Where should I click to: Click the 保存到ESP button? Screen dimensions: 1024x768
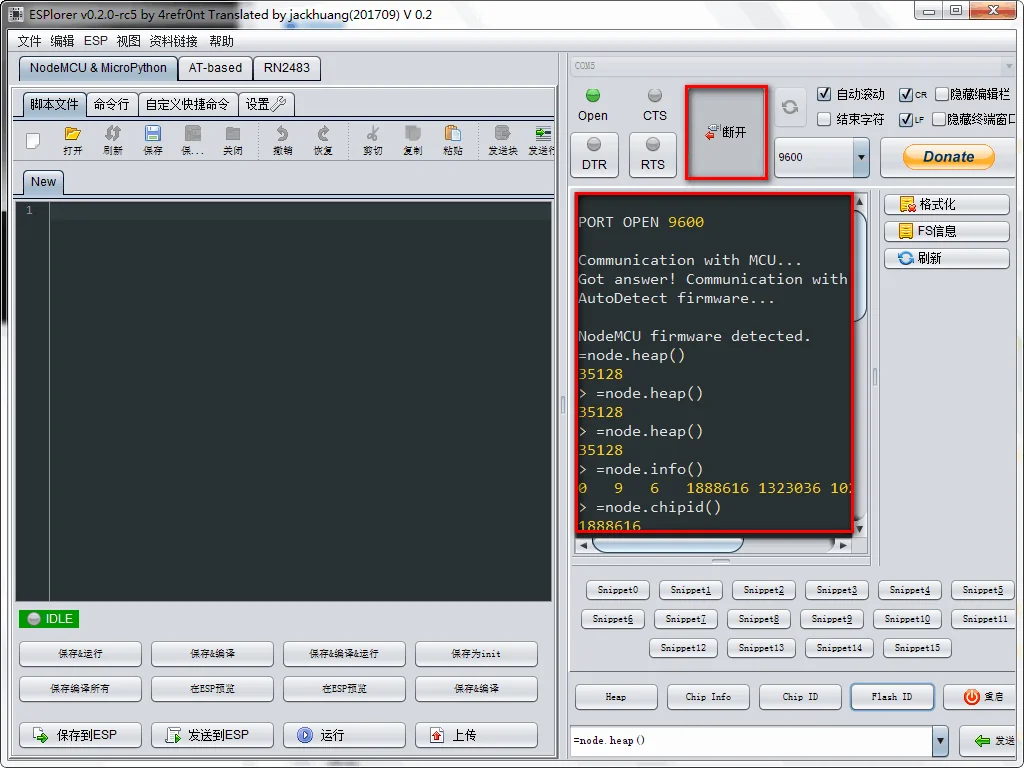pyautogui.click(x=80, y=735)
